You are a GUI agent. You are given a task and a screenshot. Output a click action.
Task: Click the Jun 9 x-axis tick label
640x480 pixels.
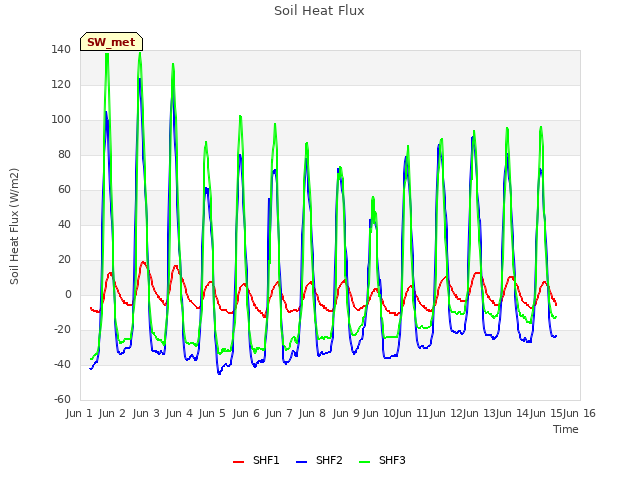(346, 413)
